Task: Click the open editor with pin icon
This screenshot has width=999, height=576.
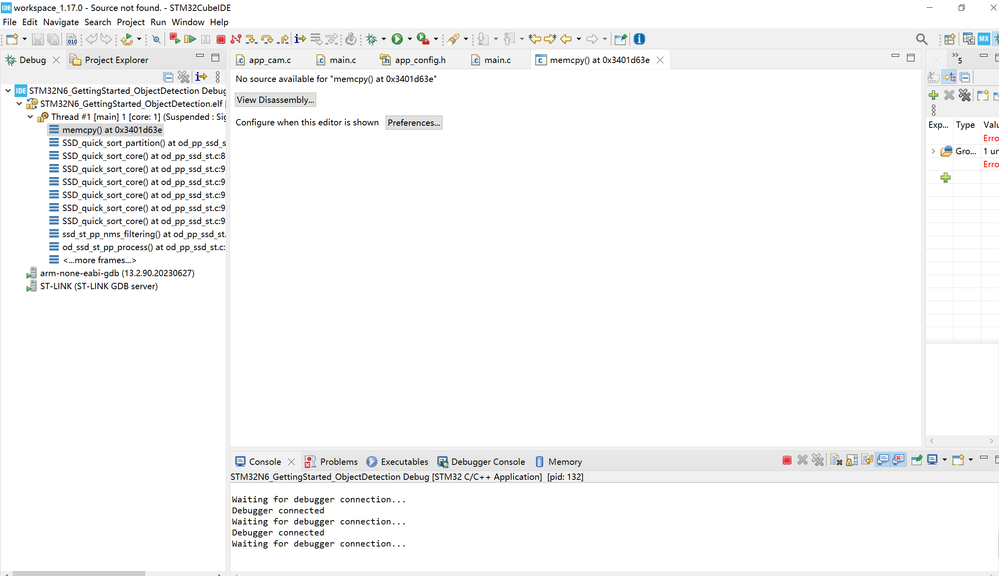Action: [x=621, y=39]
